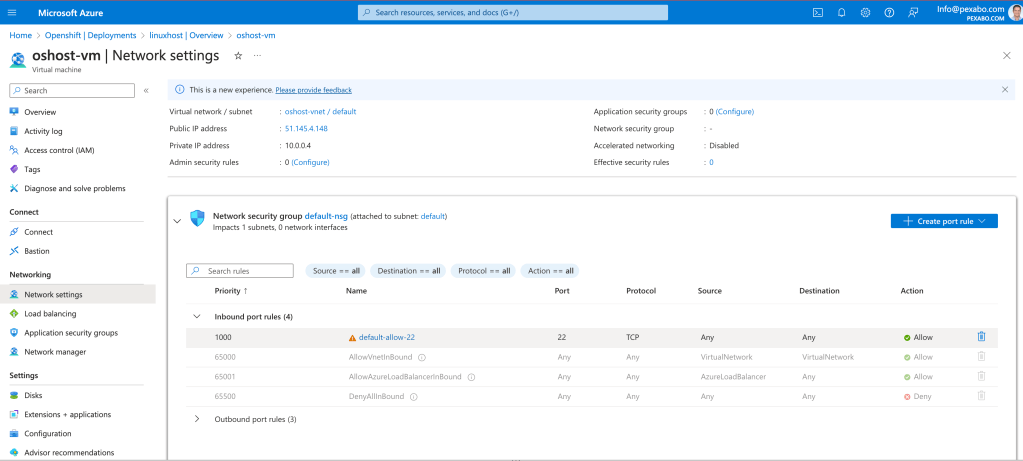Open the default-nsg link
1023x461 pixels.
click(326, 216)
